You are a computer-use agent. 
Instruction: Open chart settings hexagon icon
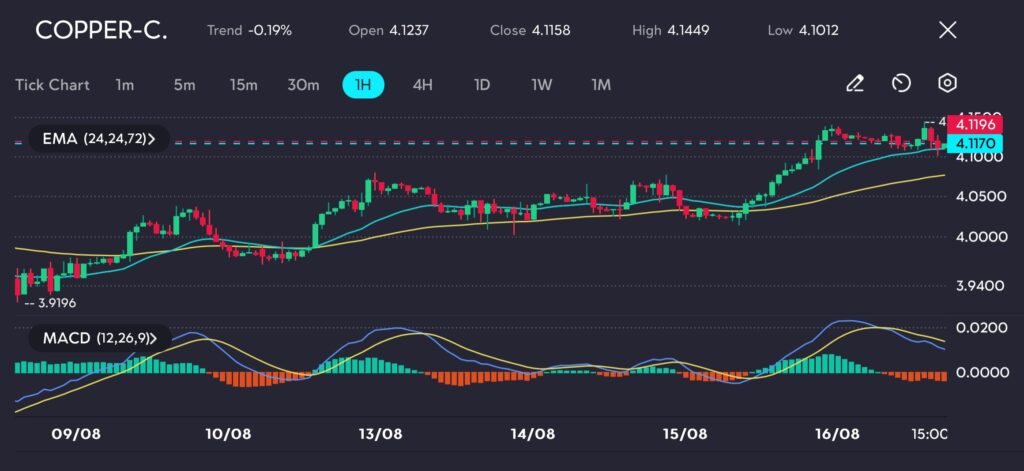pos(948,84)
